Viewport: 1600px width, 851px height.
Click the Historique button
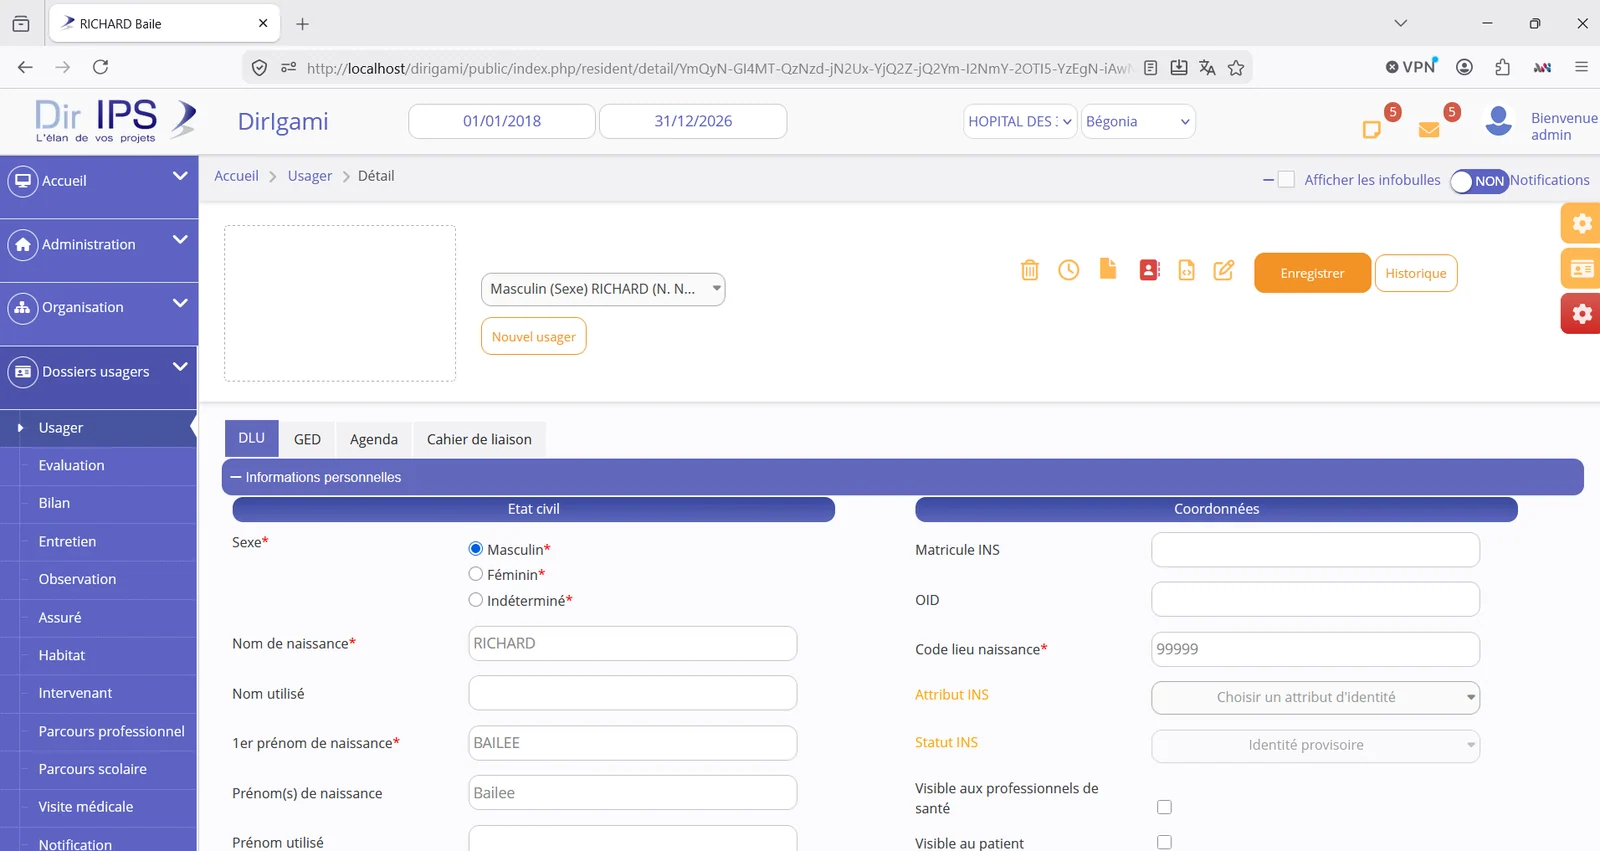point(1415,273)
